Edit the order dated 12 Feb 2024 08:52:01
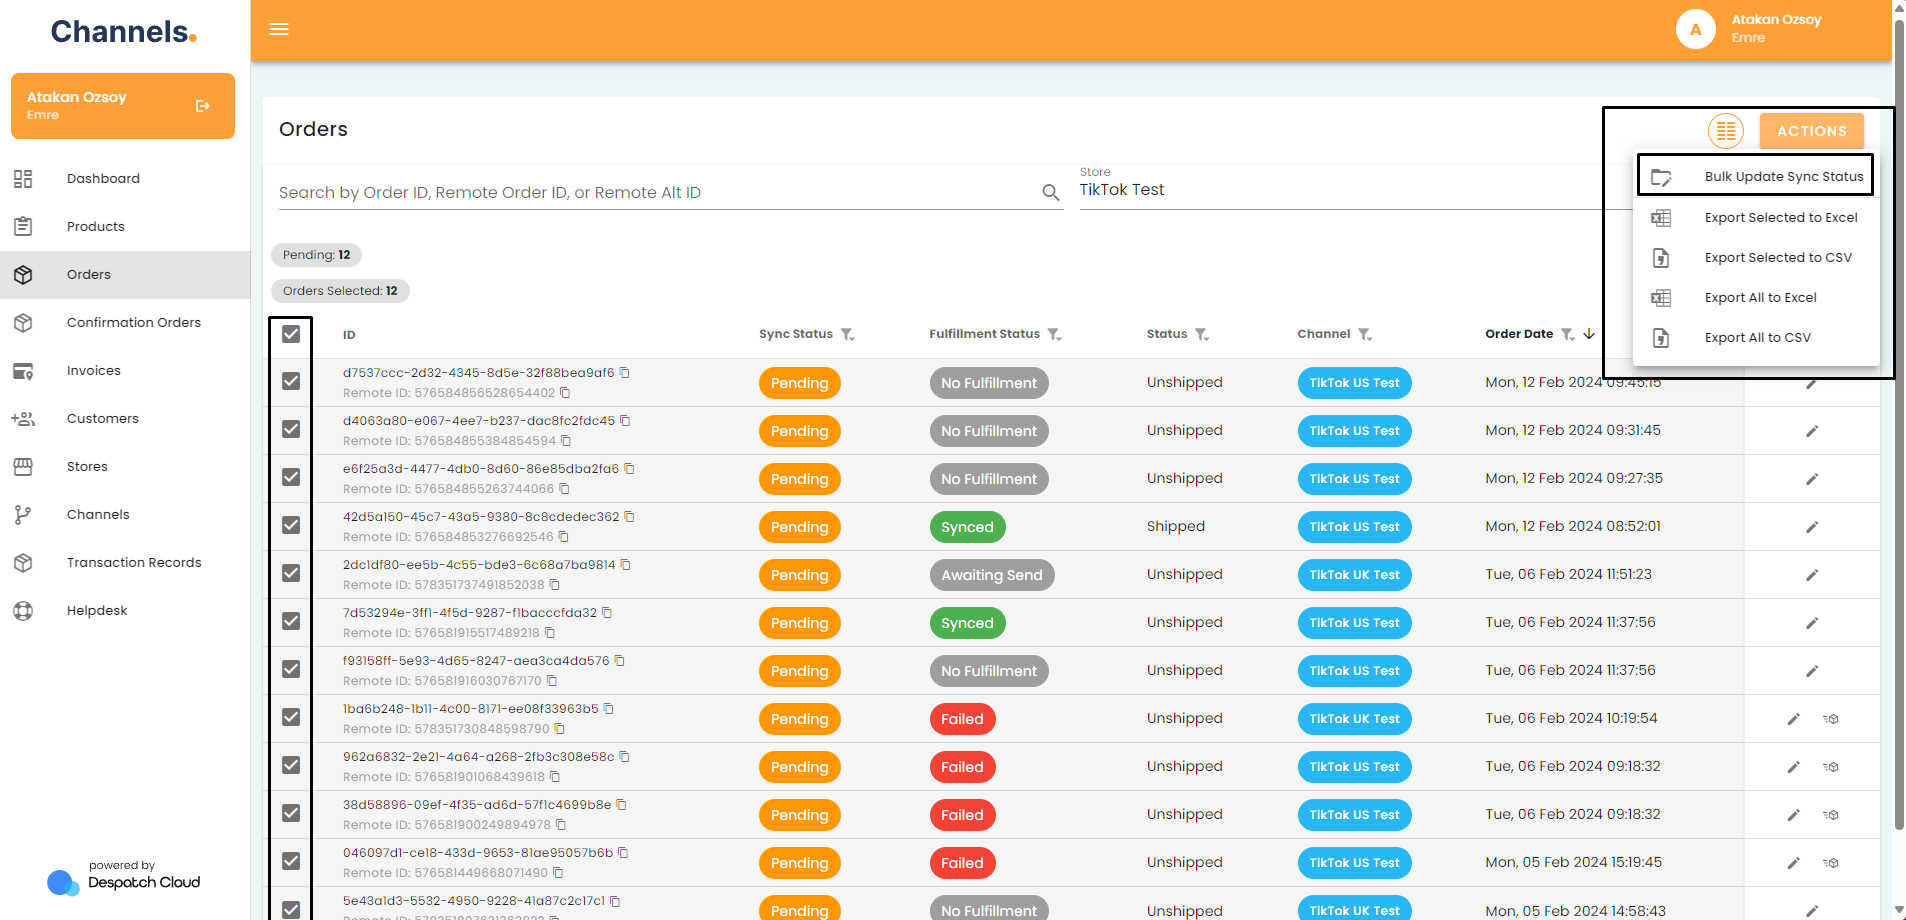 (x=1811, y=527)
